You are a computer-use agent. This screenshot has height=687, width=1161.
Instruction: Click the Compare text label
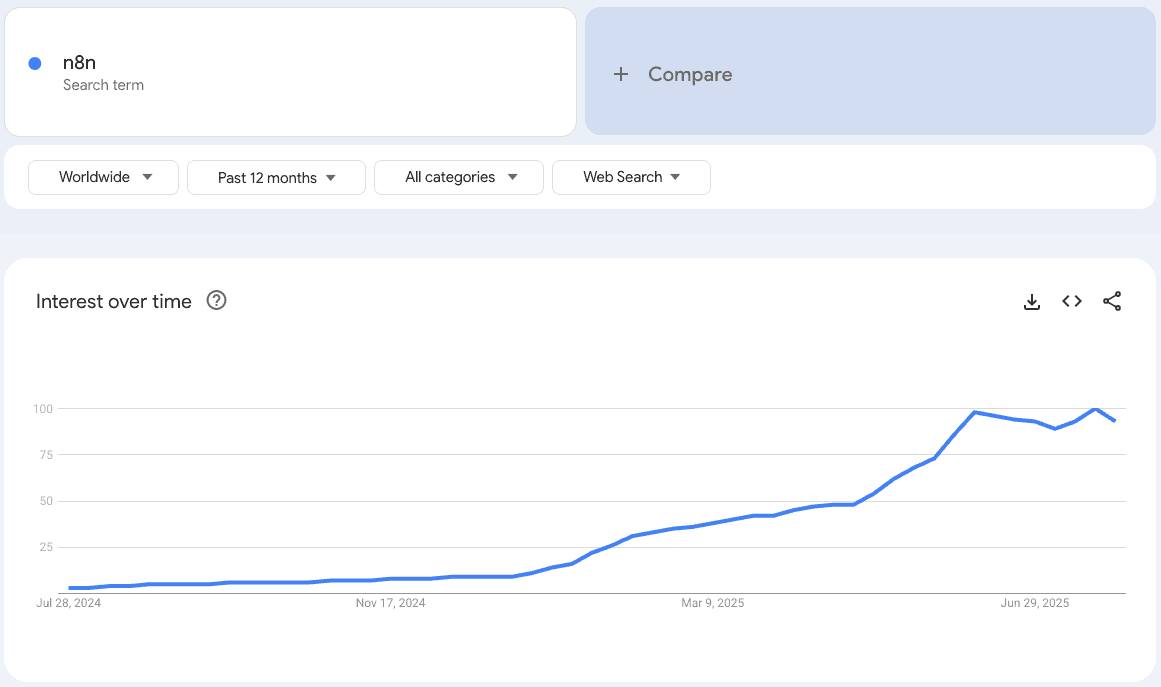[690, 74]
